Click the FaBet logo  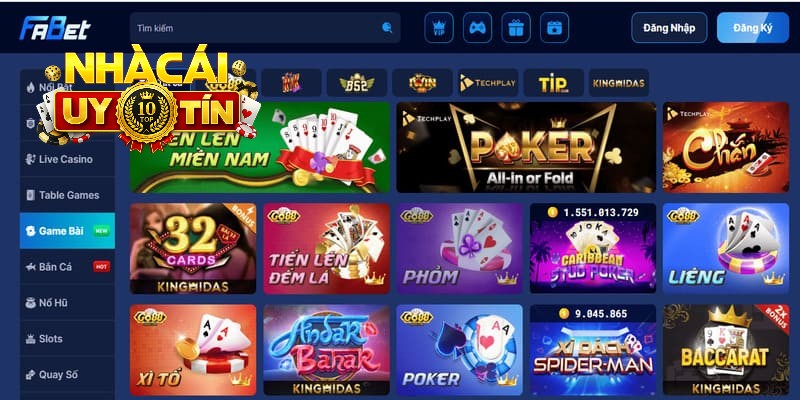point(55,28)
